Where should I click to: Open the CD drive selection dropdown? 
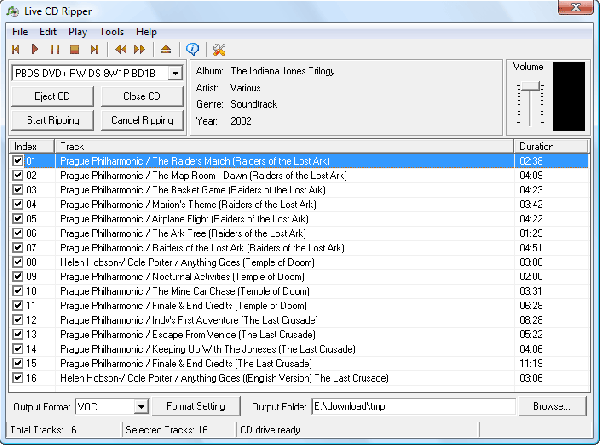pyautogui.click(x=175, y=73)
